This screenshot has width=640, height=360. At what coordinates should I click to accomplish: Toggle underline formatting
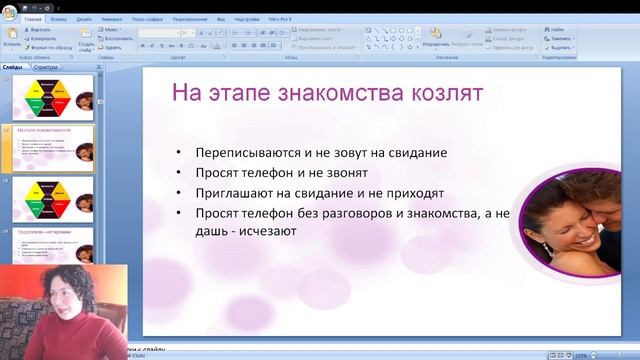162,46
